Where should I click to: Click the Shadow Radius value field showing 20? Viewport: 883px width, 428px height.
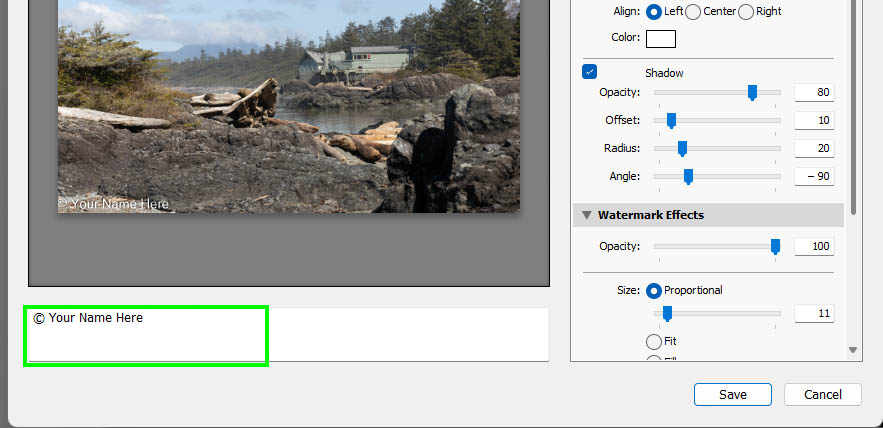[x=814, y=149]
